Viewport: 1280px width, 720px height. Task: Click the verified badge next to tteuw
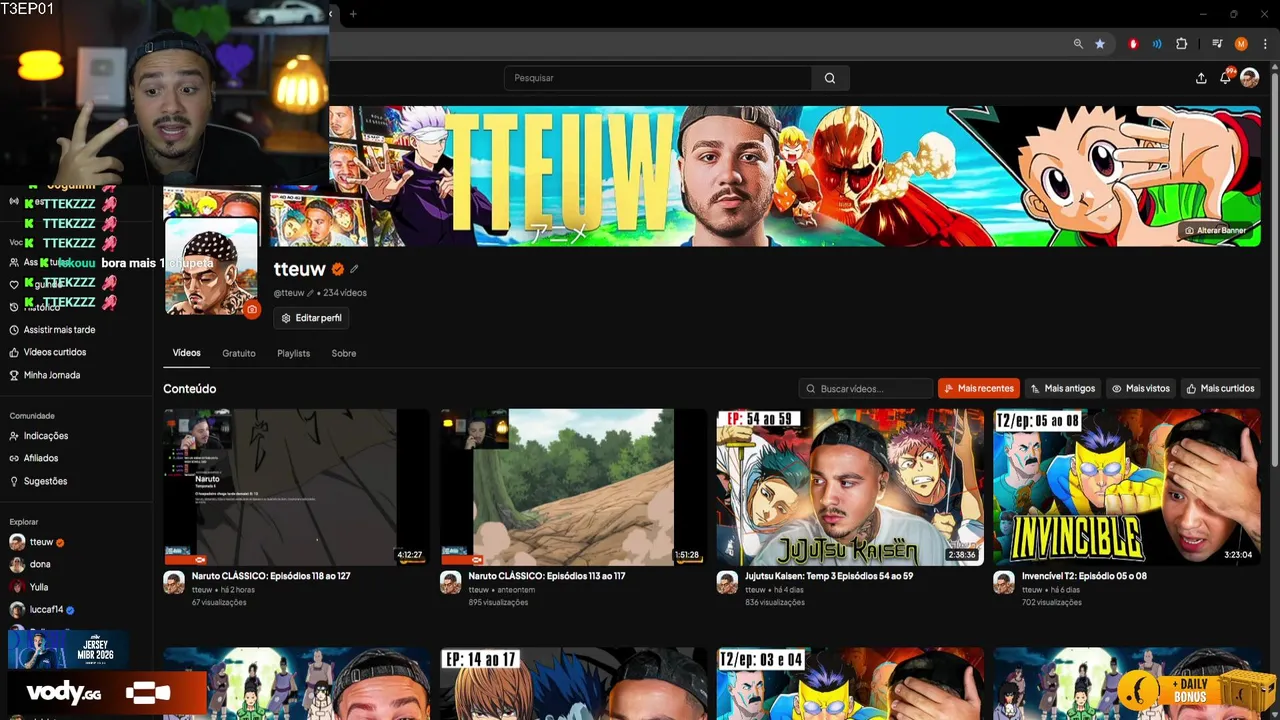coord(338,269)
